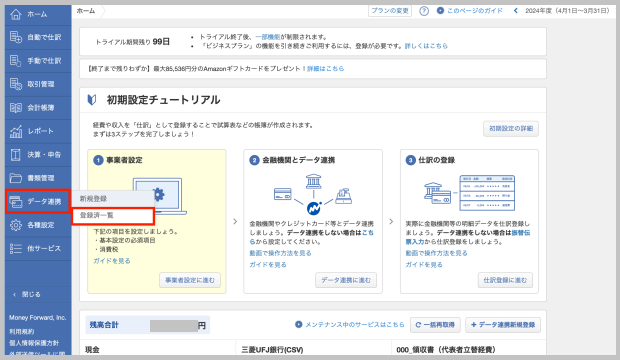This screenshot has width=620, height=360.
Task: Click the play icon beside このページのガイド
Action: click(x=440, y=11)
